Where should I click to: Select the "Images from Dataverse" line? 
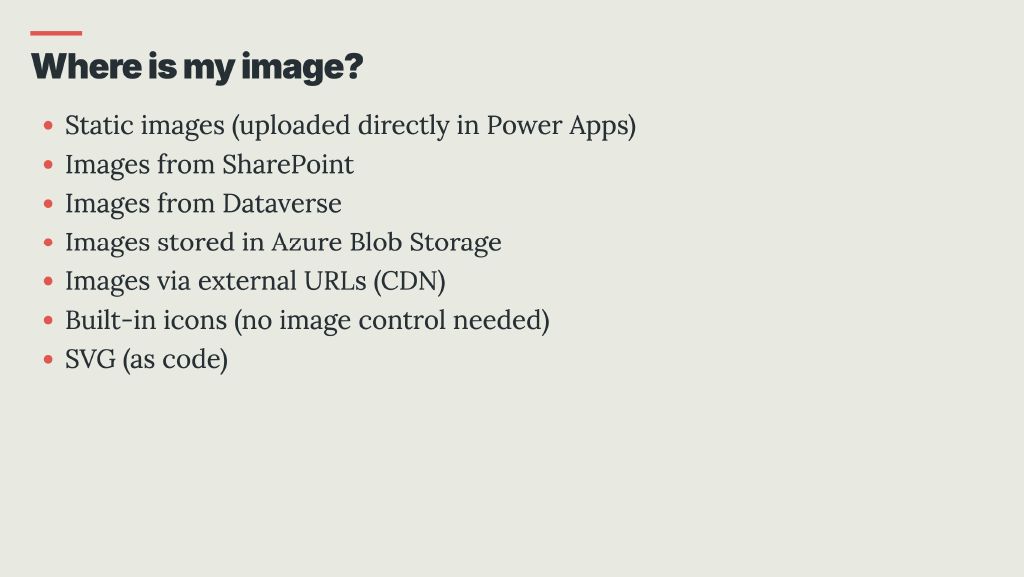point(203,203)
